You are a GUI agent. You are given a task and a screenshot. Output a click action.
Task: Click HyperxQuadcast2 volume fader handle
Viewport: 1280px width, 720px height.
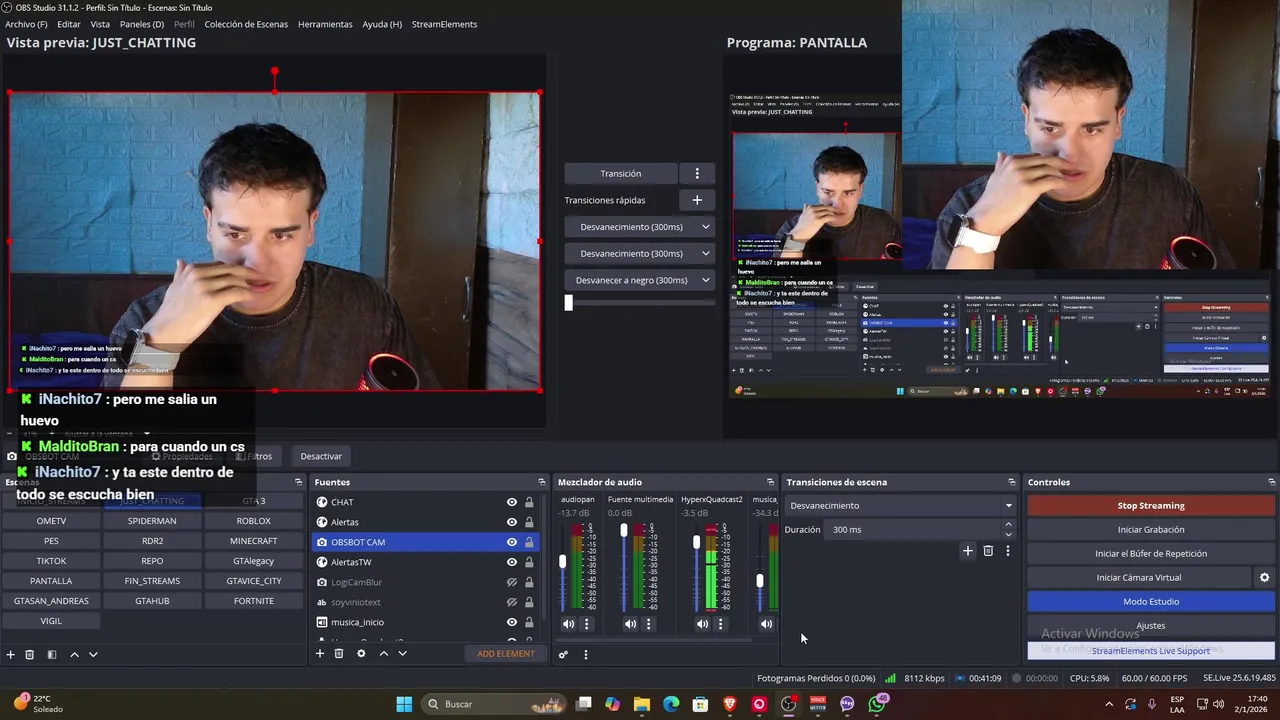pos(696,542)
